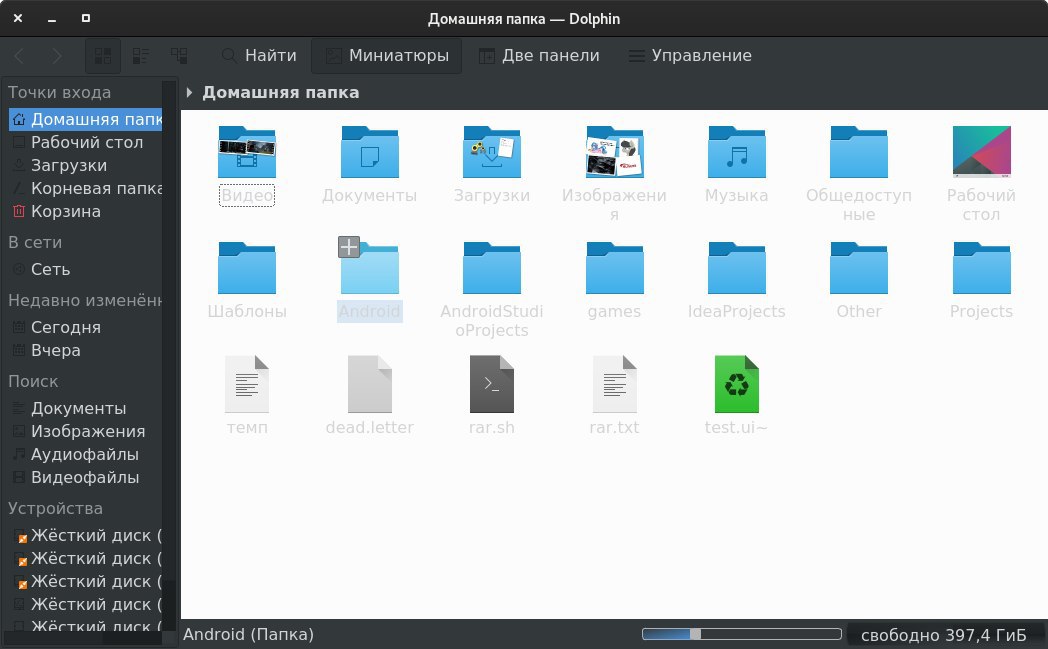
Task: Click the свободно 397,4 ГиБ space indicator
Action: click(x=943, y=635)
